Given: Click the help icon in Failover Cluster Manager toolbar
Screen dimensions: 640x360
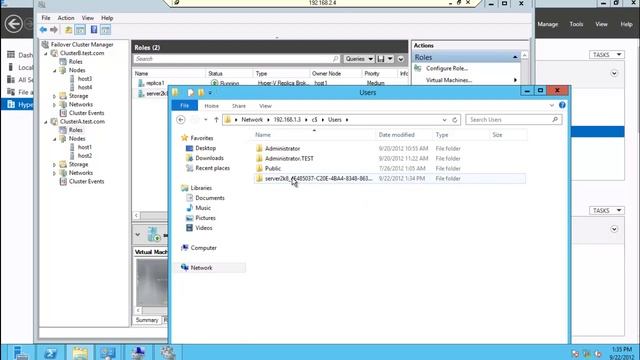Looking at the screenshot, I should [94, 30].
